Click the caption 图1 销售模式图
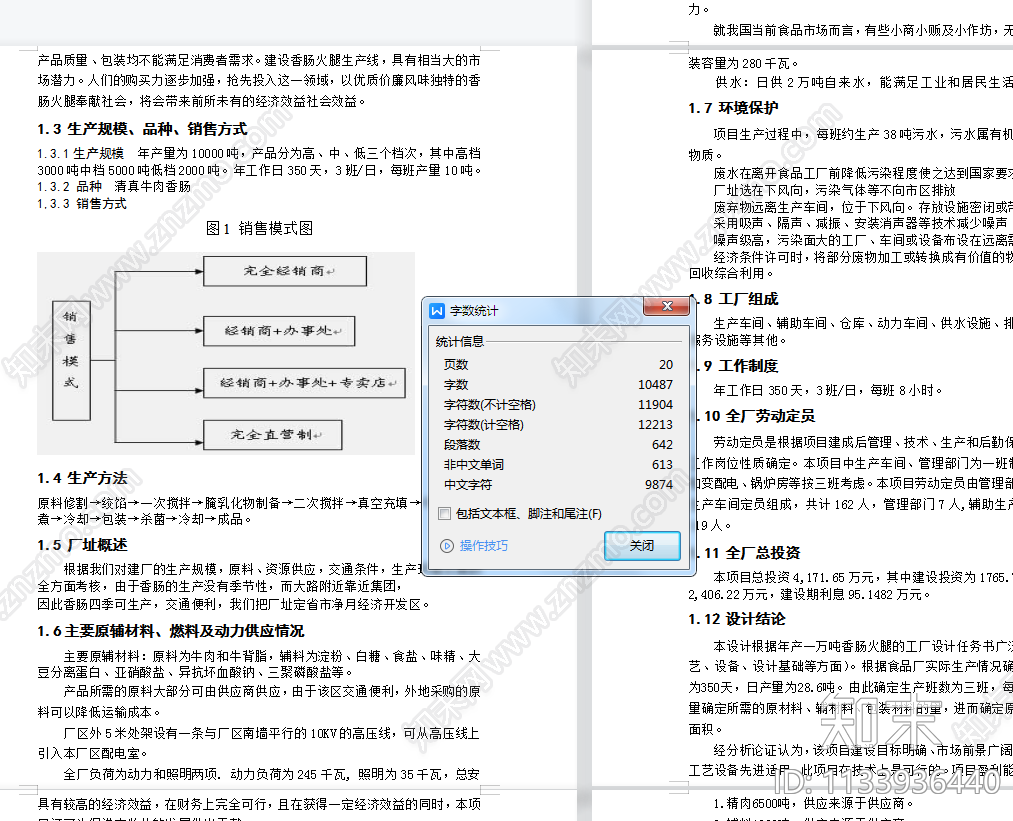 (x=259, y=228)
